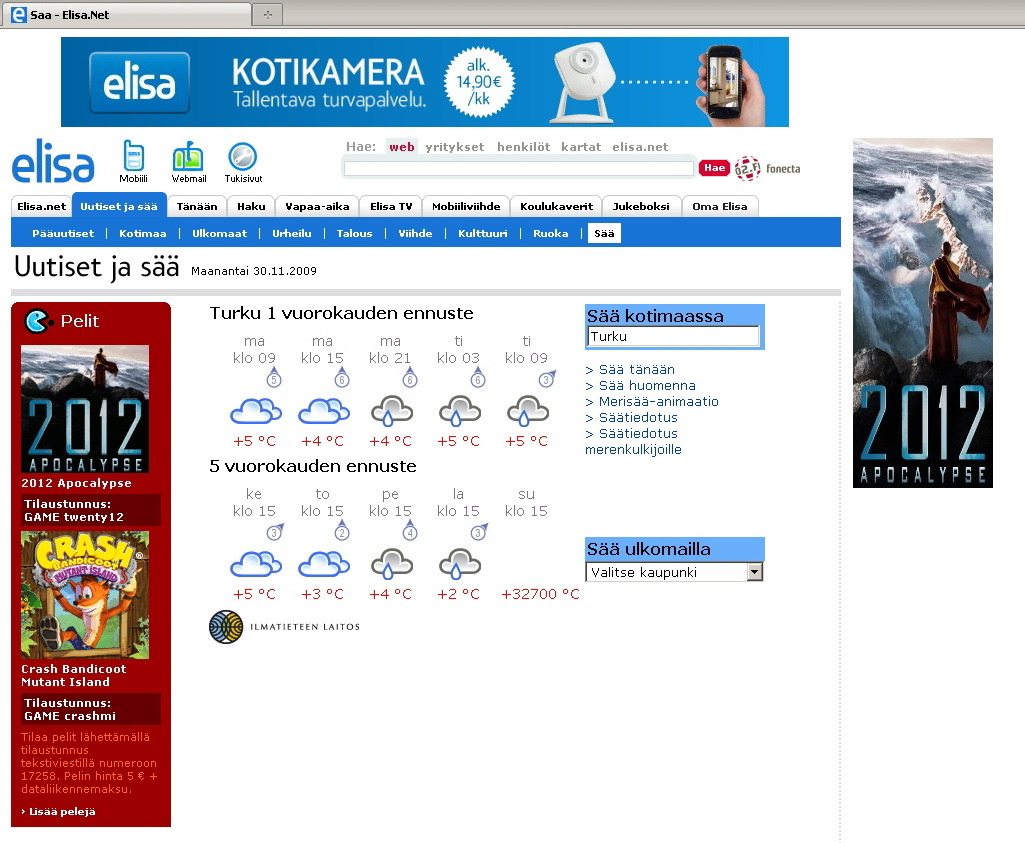The image size is (1025, 843).
Task: Go to Viihde section
Action: click(x=415, y=233)
